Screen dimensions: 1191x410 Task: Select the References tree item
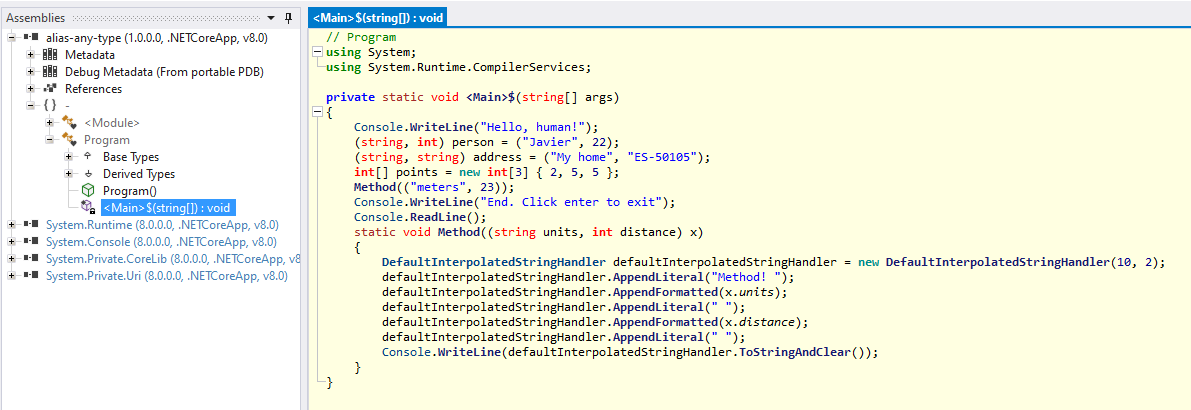(x=93, y=89)
